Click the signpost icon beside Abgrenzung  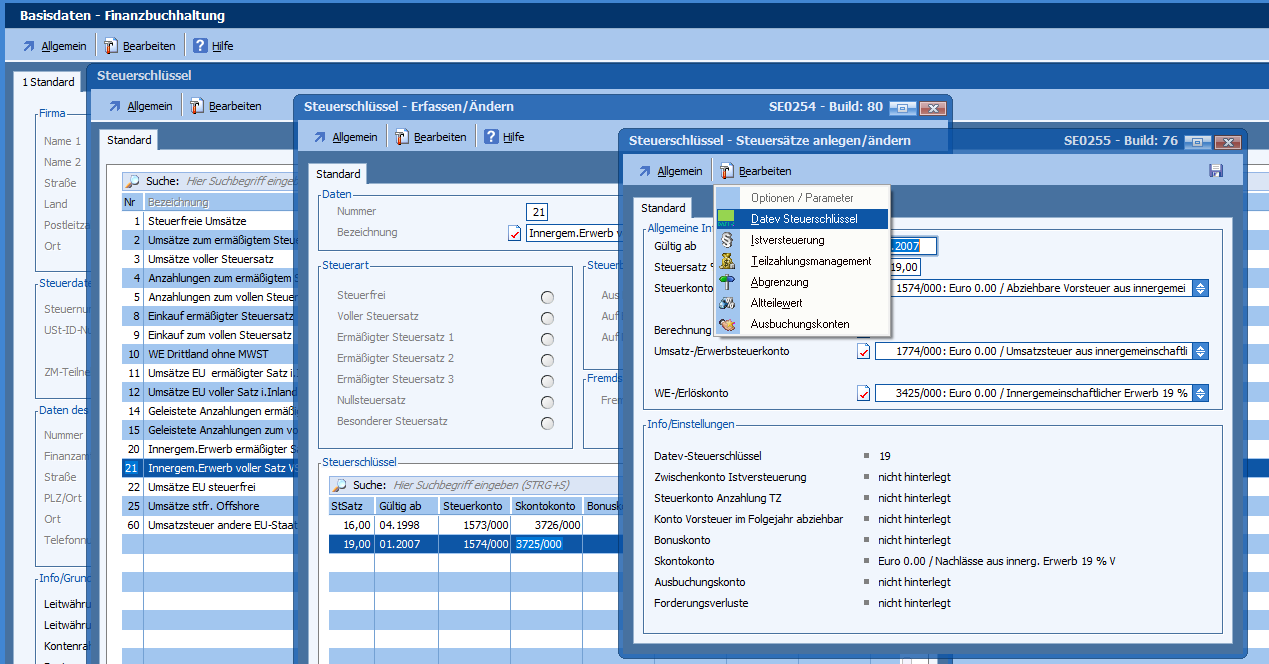point(728,282)
